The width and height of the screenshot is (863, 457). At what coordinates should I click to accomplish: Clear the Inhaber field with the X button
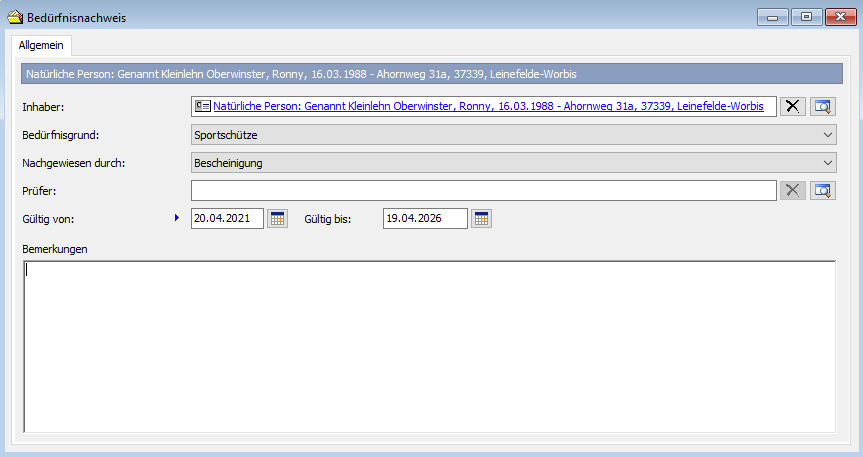coord(792,107)
